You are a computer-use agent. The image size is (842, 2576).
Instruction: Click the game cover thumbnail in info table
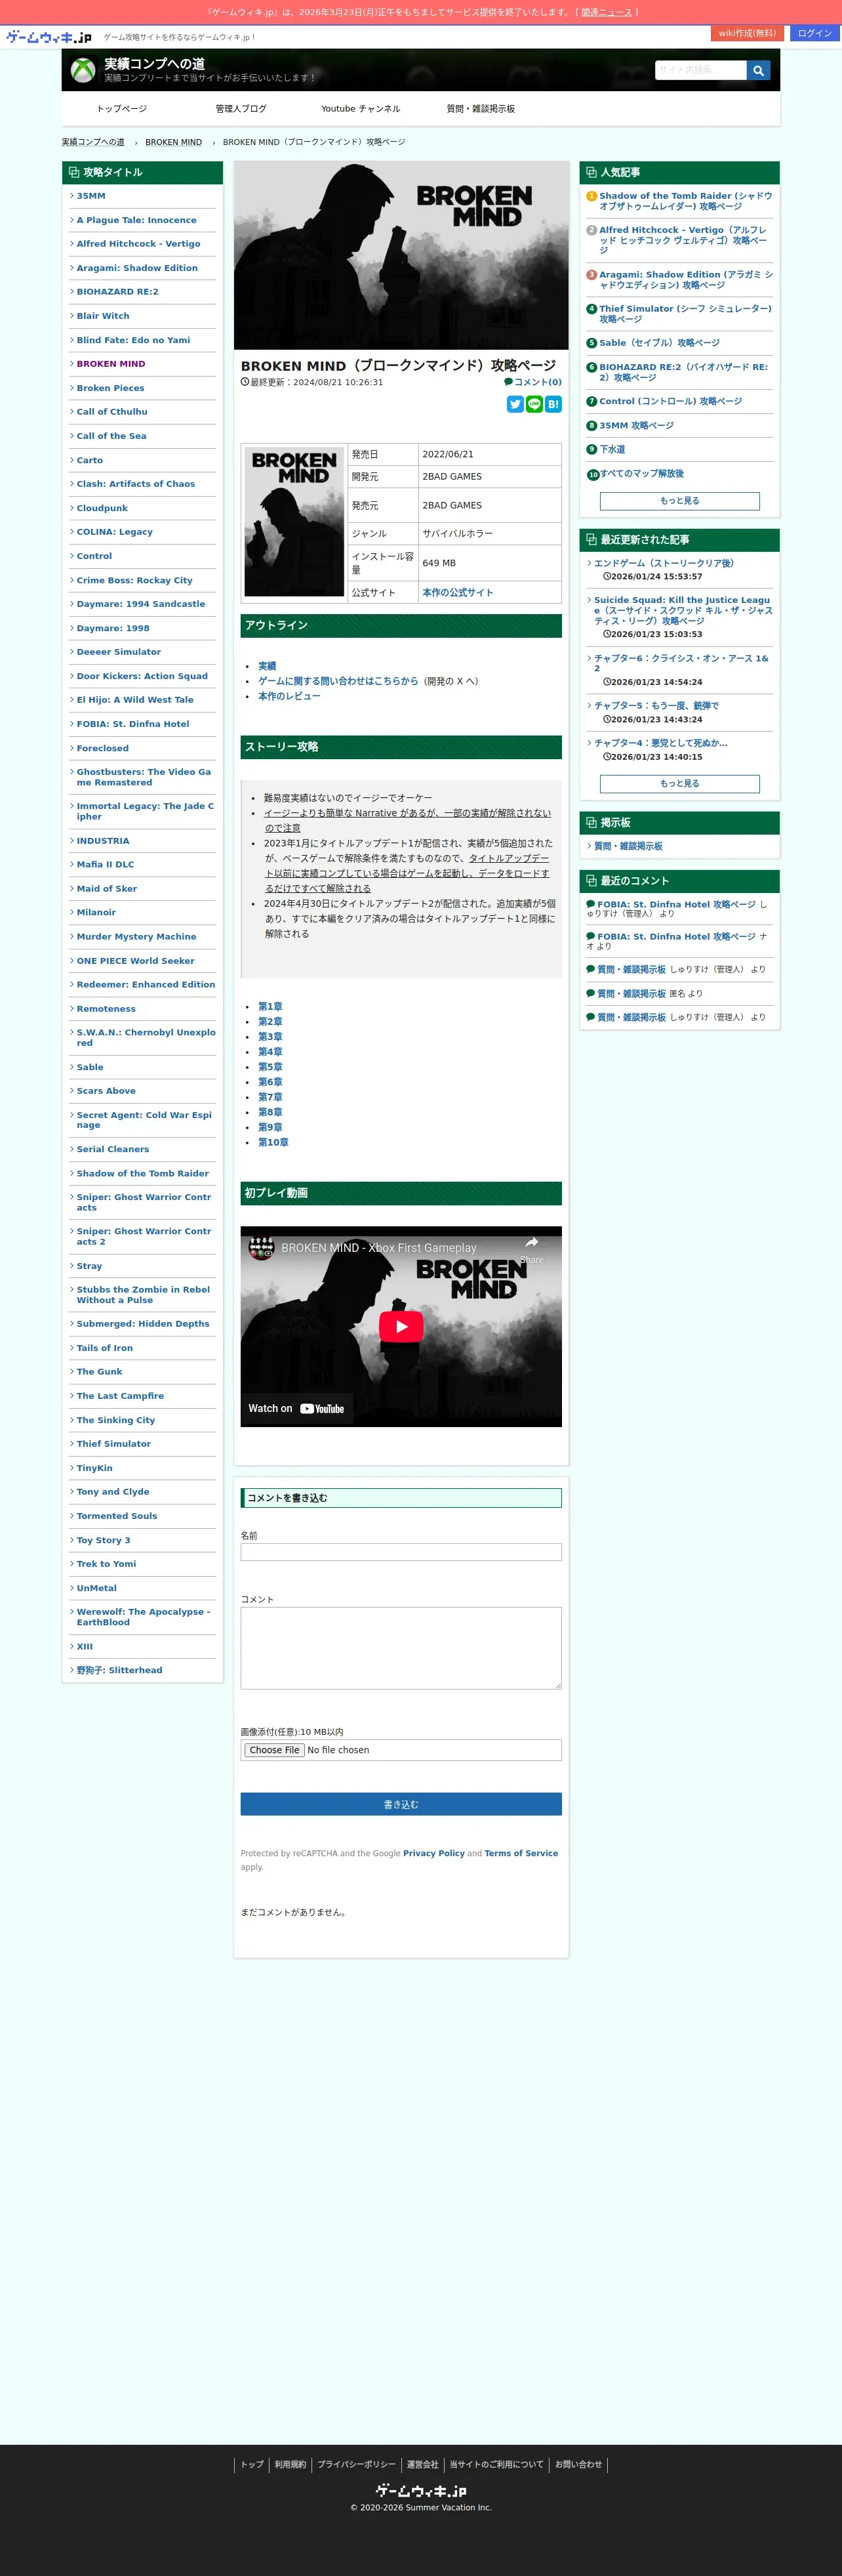tap(294, 522)
